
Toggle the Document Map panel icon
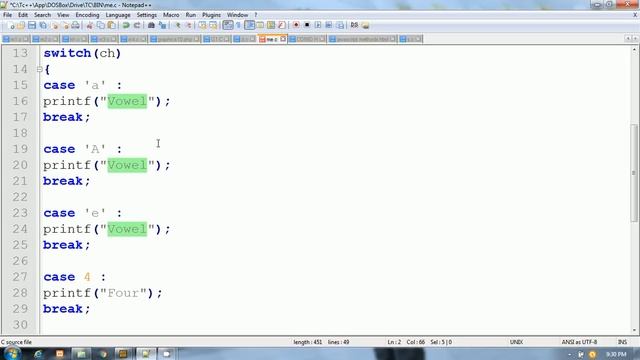(x=271, y=25)
